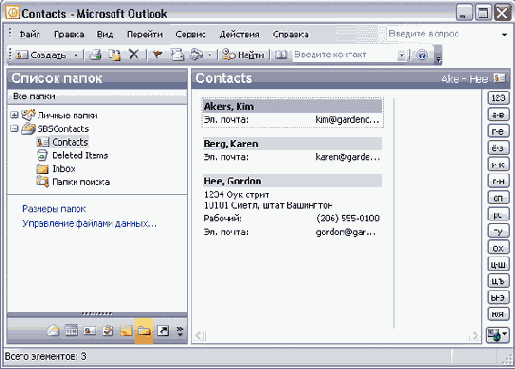Expand the Личные папки tree node
The height and width of the screenshot is (369, 515).
coord(14,115)
